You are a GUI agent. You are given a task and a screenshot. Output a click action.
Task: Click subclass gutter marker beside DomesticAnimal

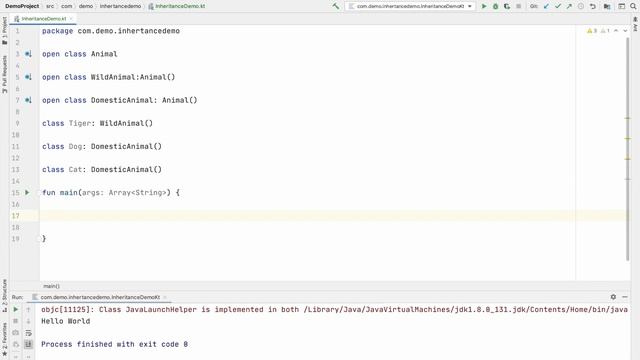point(28,100)
